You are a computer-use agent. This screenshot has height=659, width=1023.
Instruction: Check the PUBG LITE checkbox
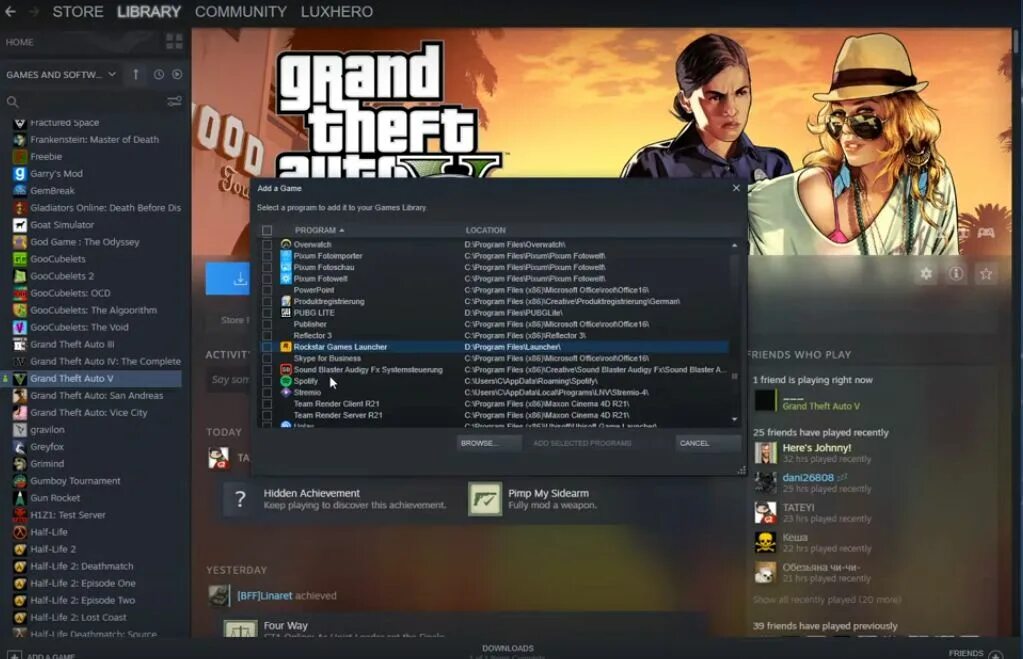[267, 313]
